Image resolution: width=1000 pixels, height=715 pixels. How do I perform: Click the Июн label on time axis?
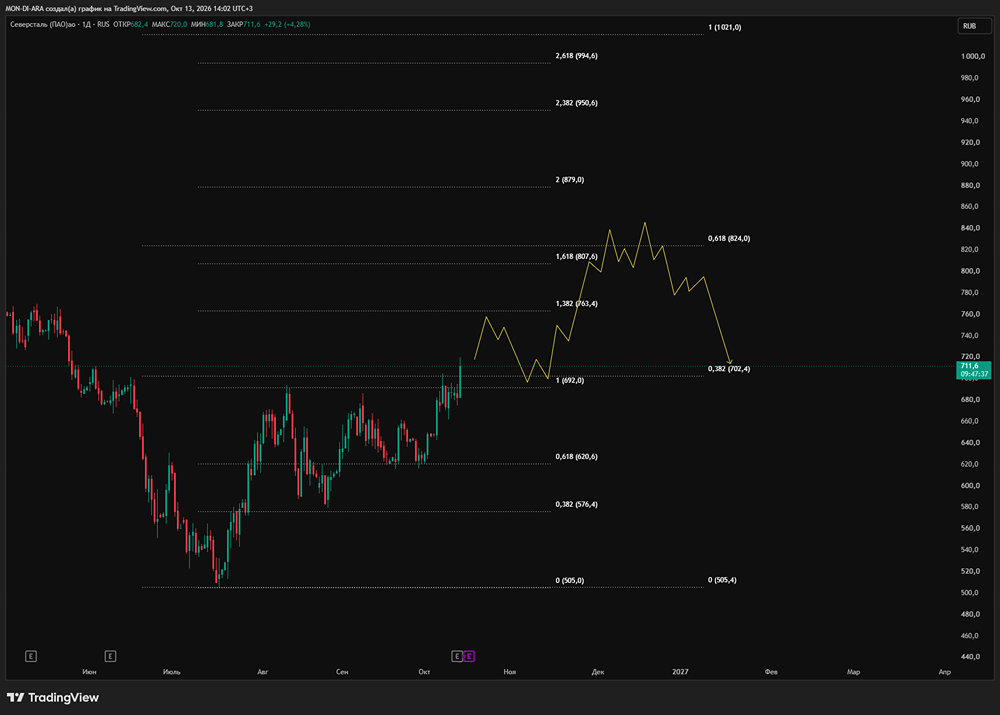coord(89,672)
